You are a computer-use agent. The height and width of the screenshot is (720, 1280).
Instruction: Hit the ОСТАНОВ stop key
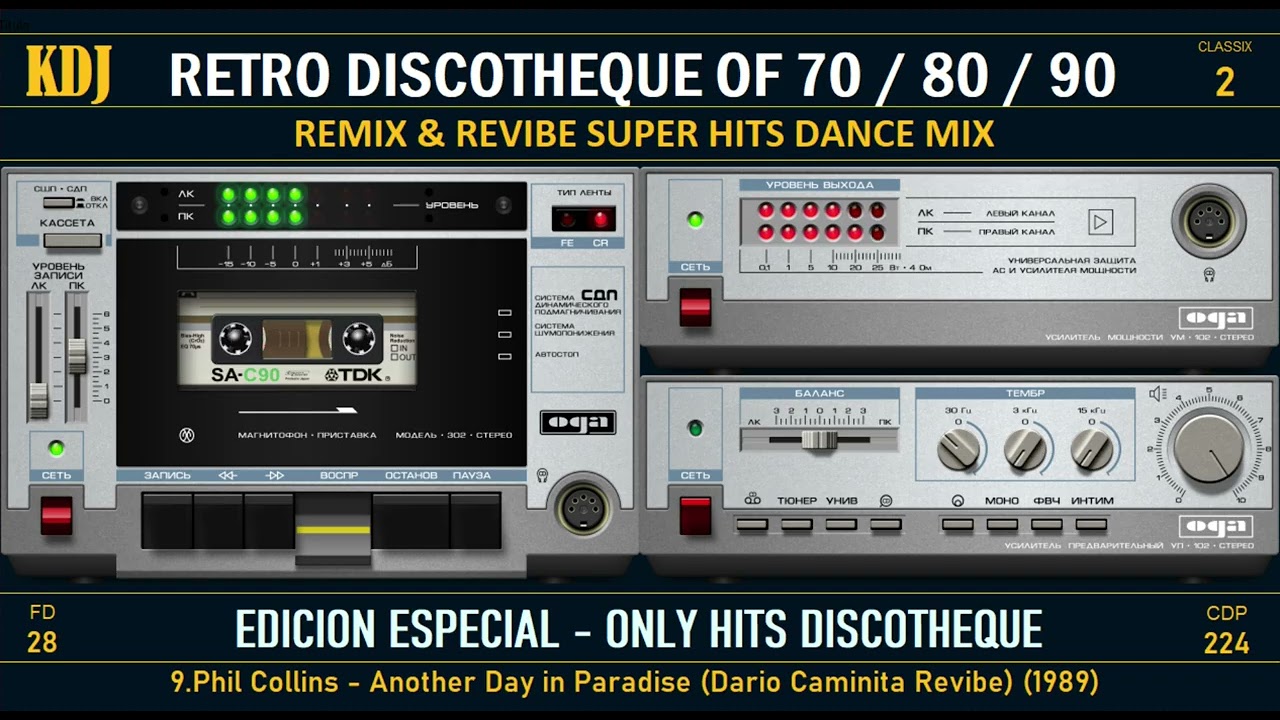coord(410,519)
